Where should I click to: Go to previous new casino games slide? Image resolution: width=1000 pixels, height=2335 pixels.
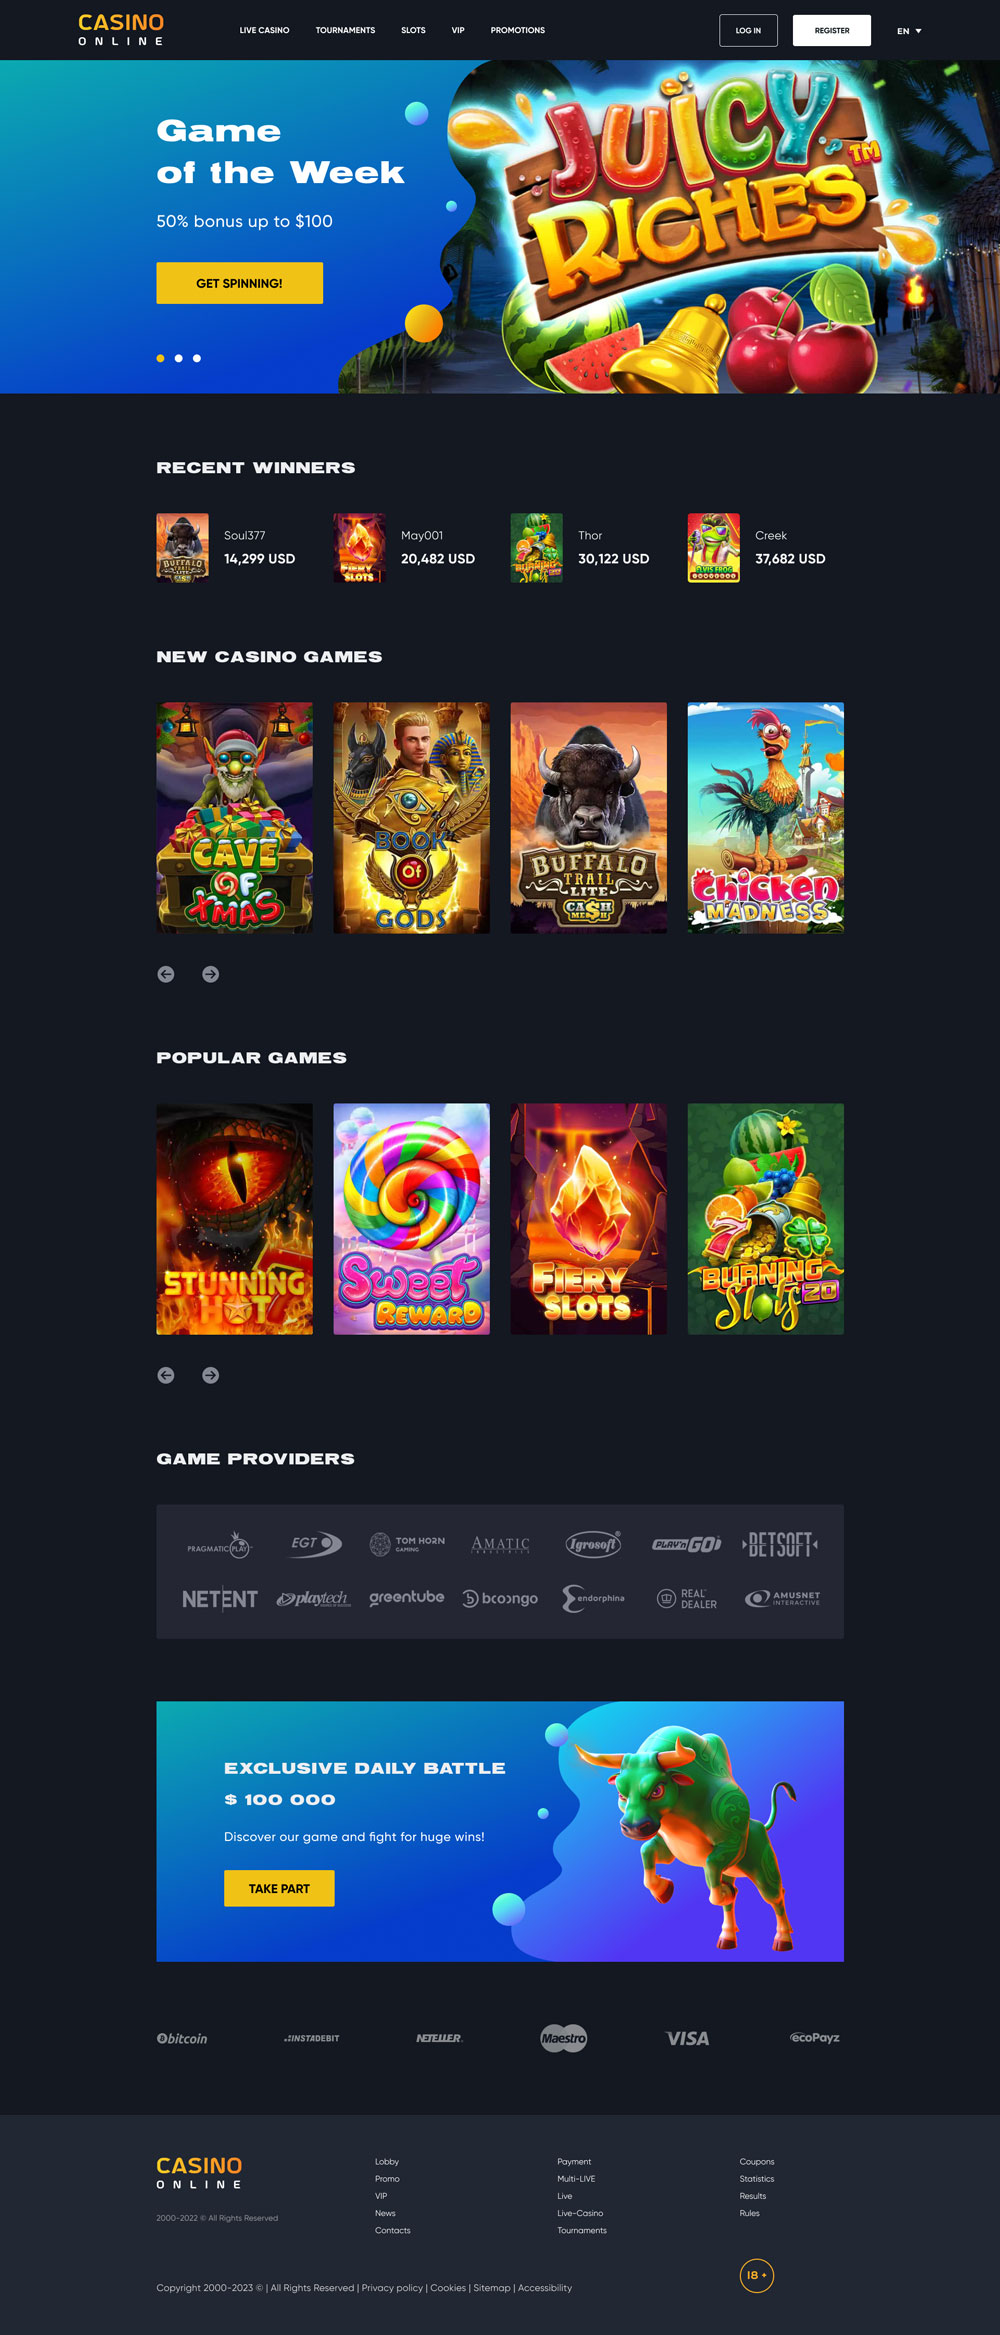(x=166, y=974)
